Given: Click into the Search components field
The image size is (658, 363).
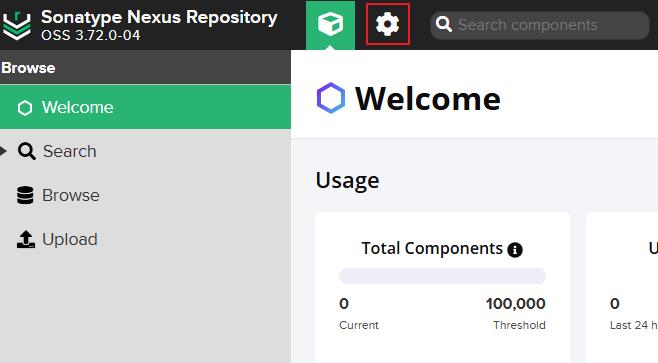Looking at the screenshot, I should pyautogui.click(x=540, y=25).
